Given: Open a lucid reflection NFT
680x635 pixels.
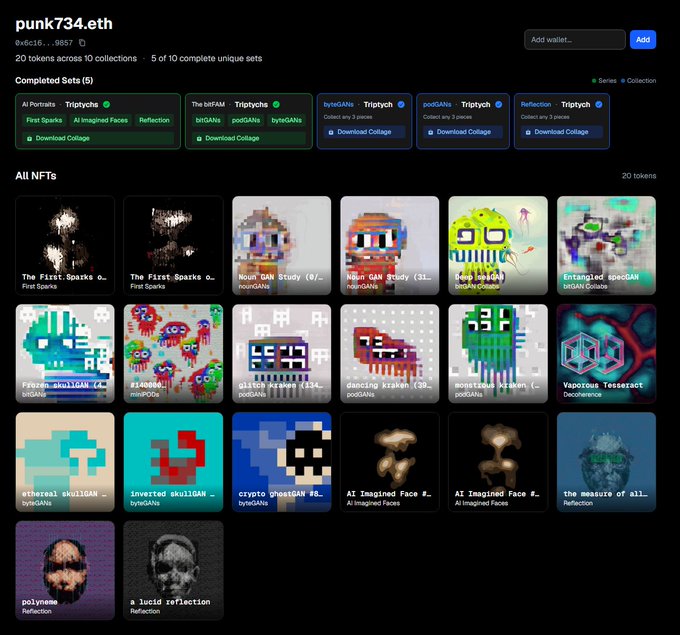Looking at the screenshot, I should (173, 570).
